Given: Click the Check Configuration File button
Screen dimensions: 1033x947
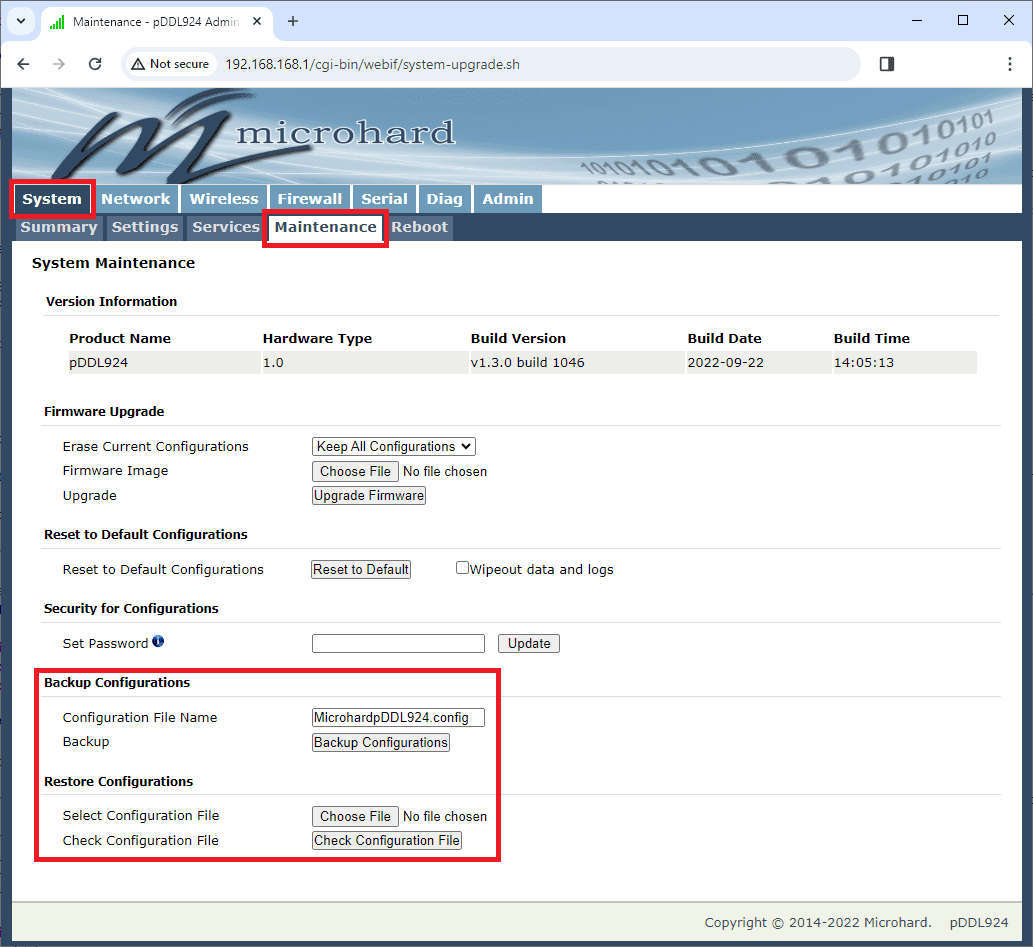Looking at the screenshot, I should tap(387, 840).
